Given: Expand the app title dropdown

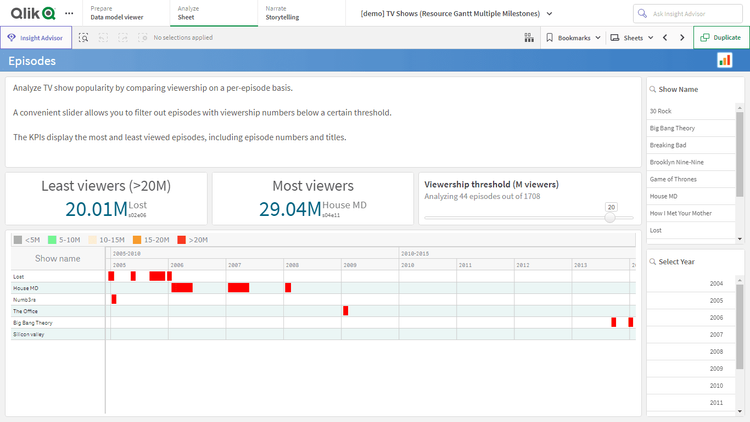Looking at the screenshot, I should click(547, 13).
